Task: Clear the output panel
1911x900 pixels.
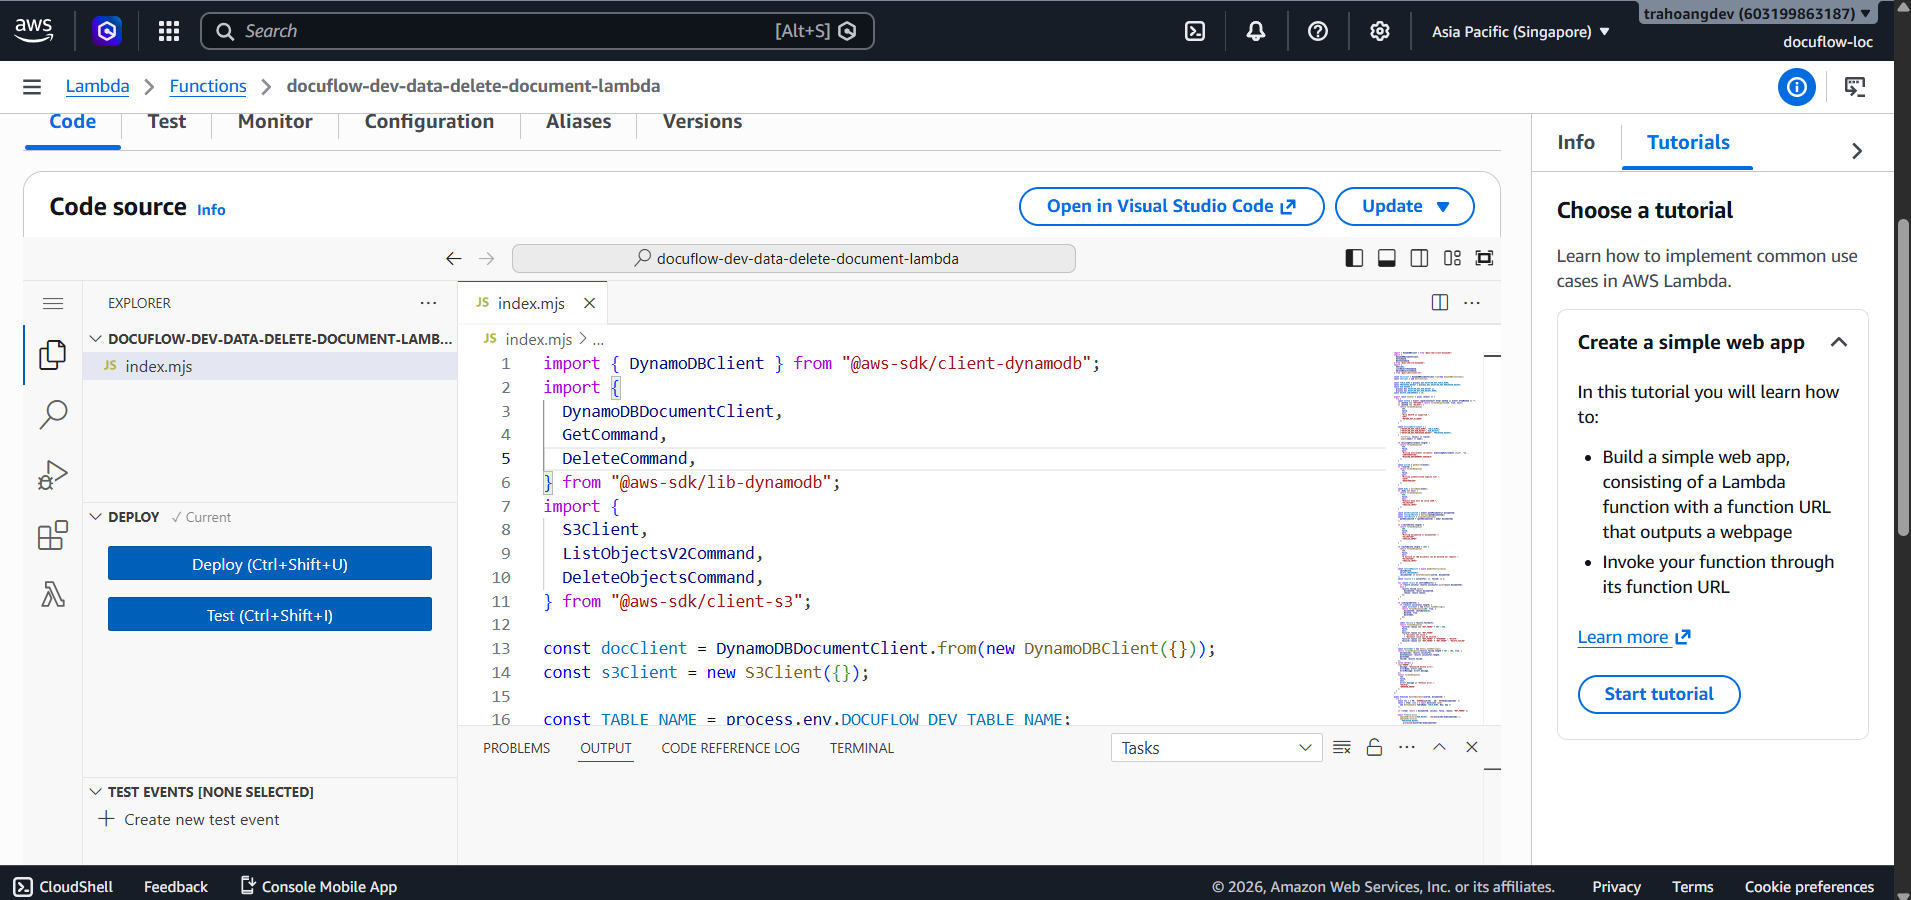Action: pyautogui.click(x=1342, y=747)
